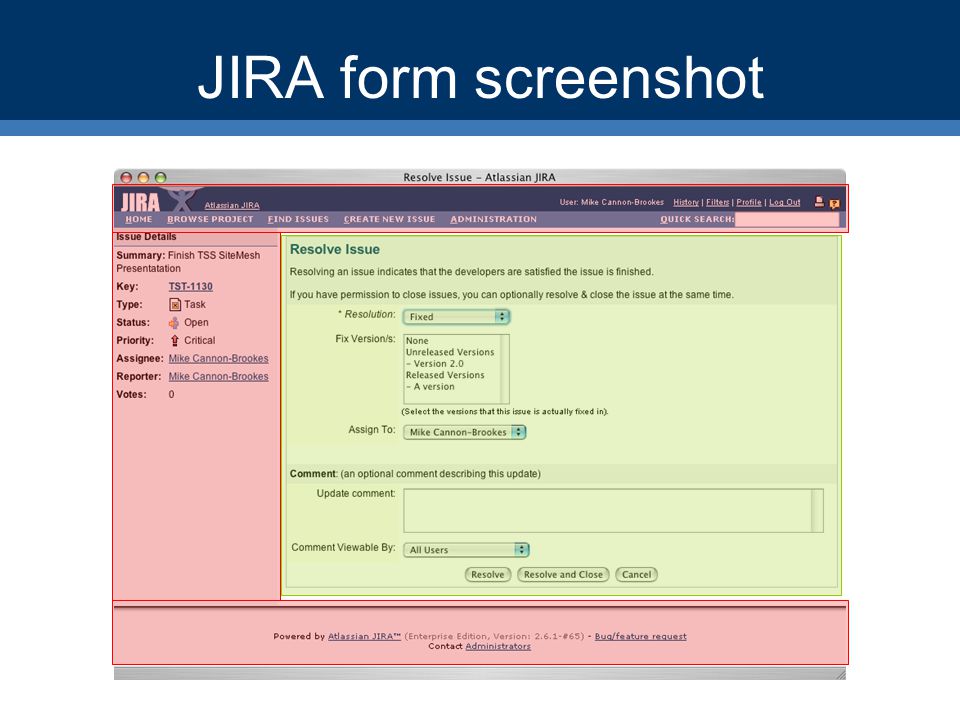
Task: Click the Update comment scrollbar
Action: click(x=817, y=511)
